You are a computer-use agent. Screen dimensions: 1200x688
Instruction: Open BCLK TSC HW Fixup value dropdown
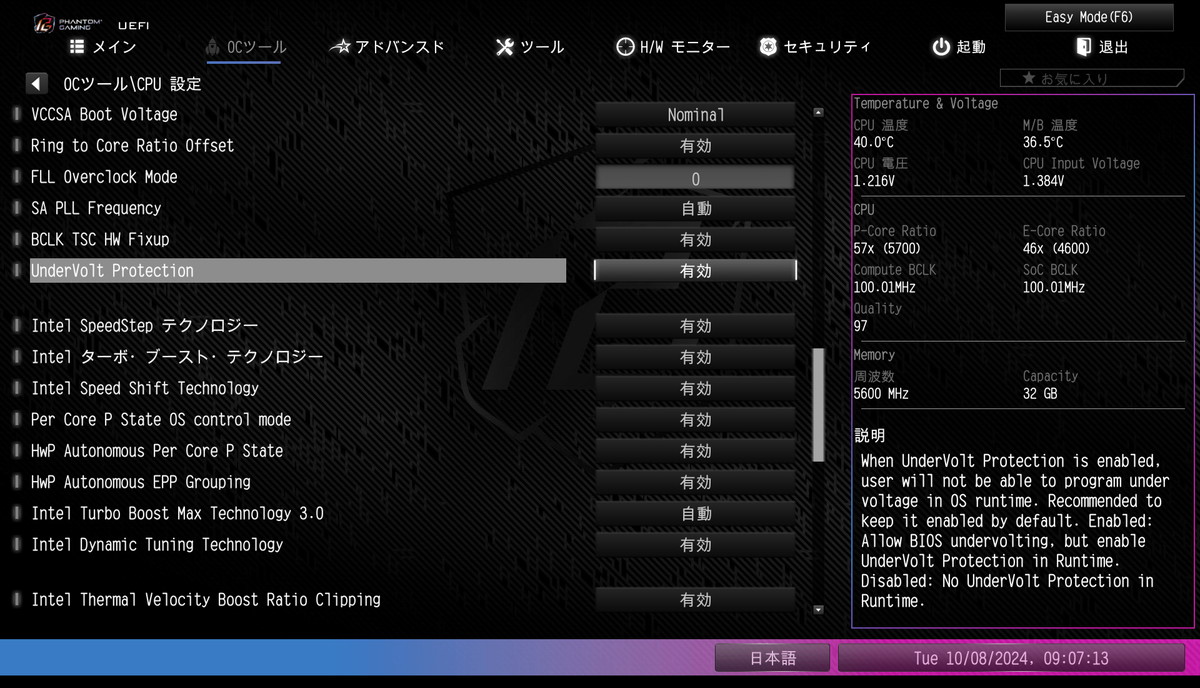pos(696,240)
